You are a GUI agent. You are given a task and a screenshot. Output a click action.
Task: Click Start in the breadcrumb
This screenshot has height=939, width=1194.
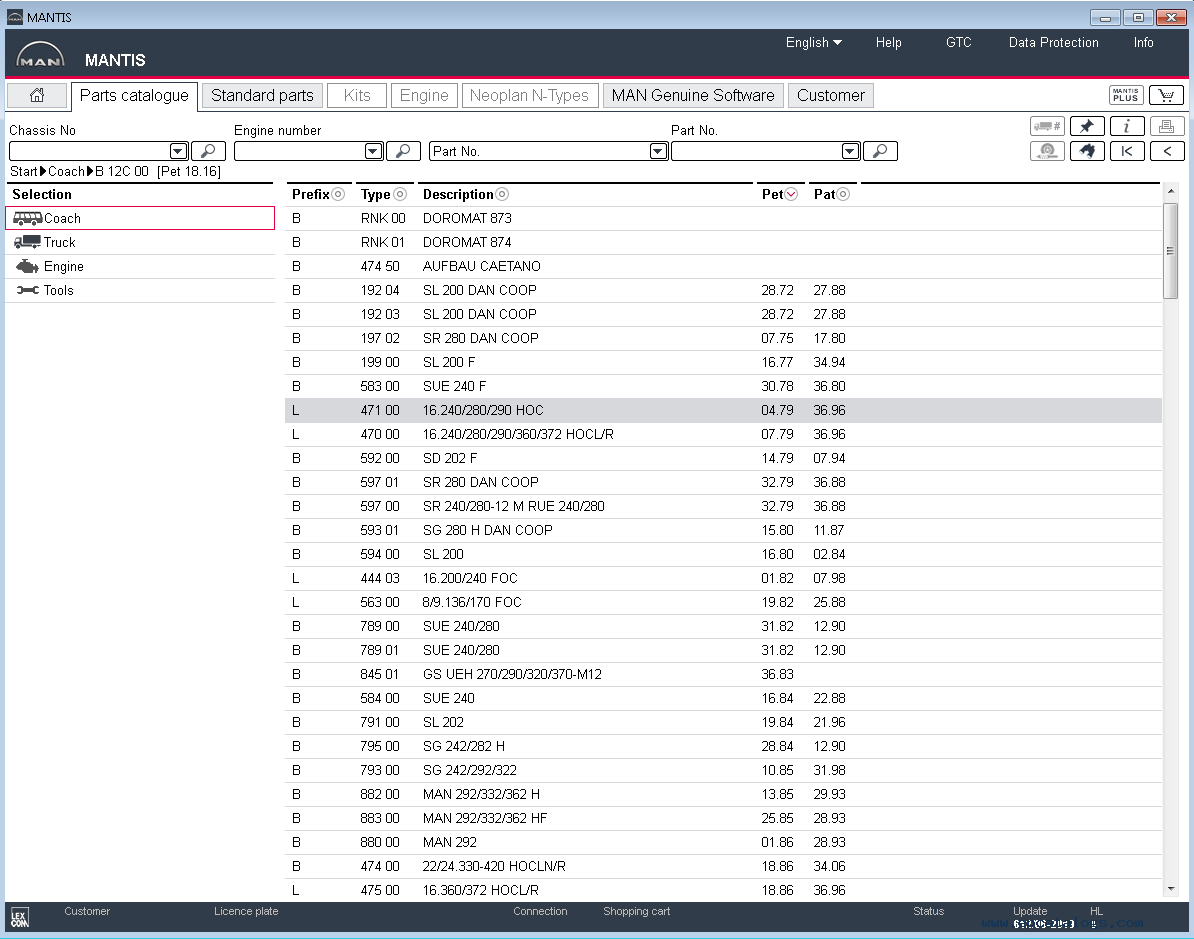(x=24, y=171)
